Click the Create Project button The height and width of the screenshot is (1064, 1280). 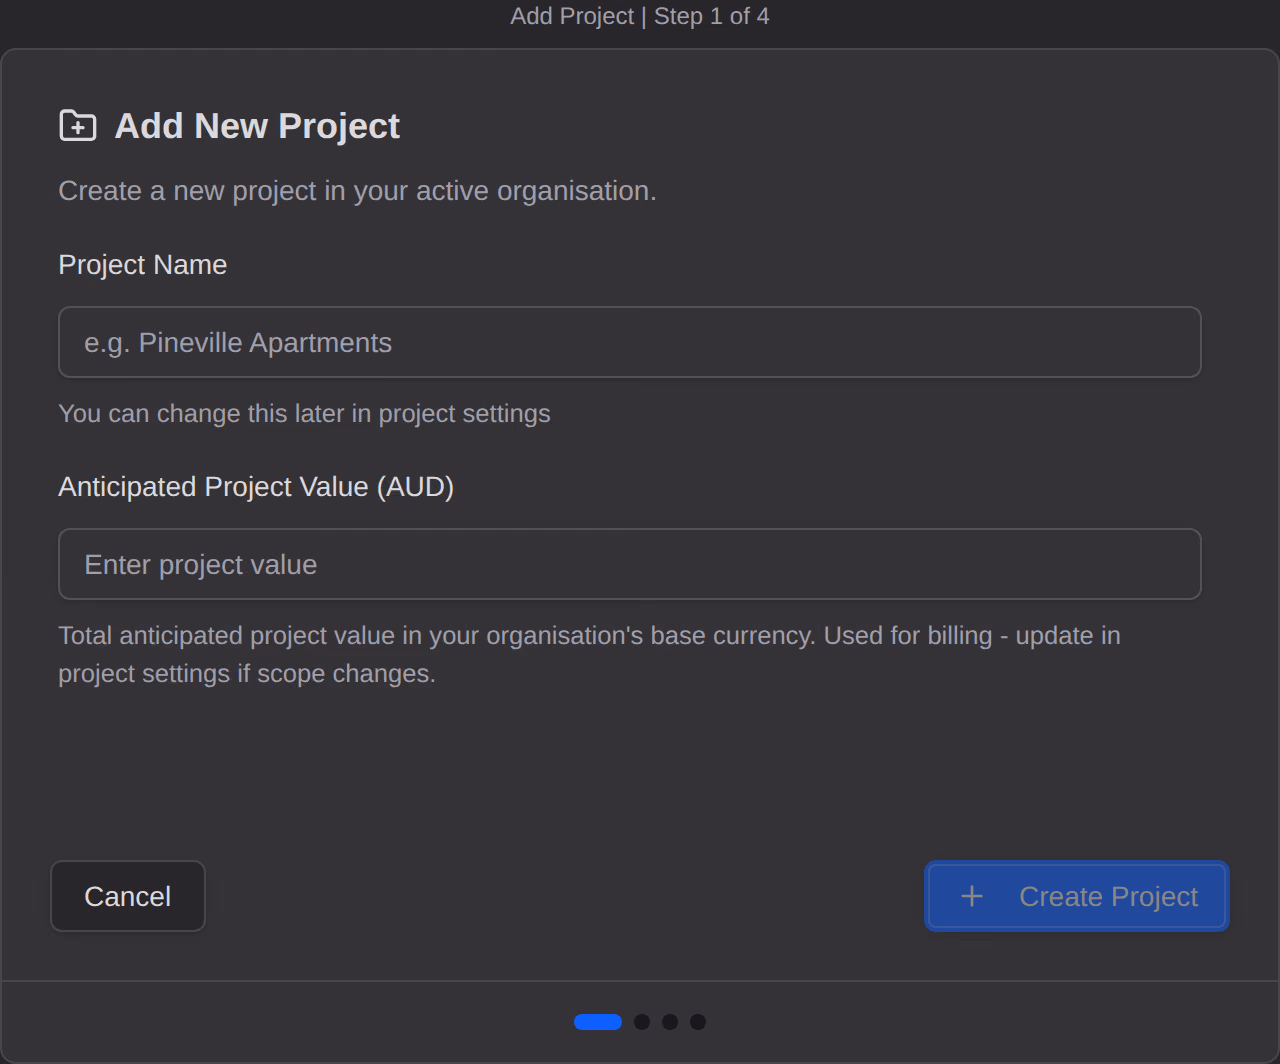coord(1077,896)
